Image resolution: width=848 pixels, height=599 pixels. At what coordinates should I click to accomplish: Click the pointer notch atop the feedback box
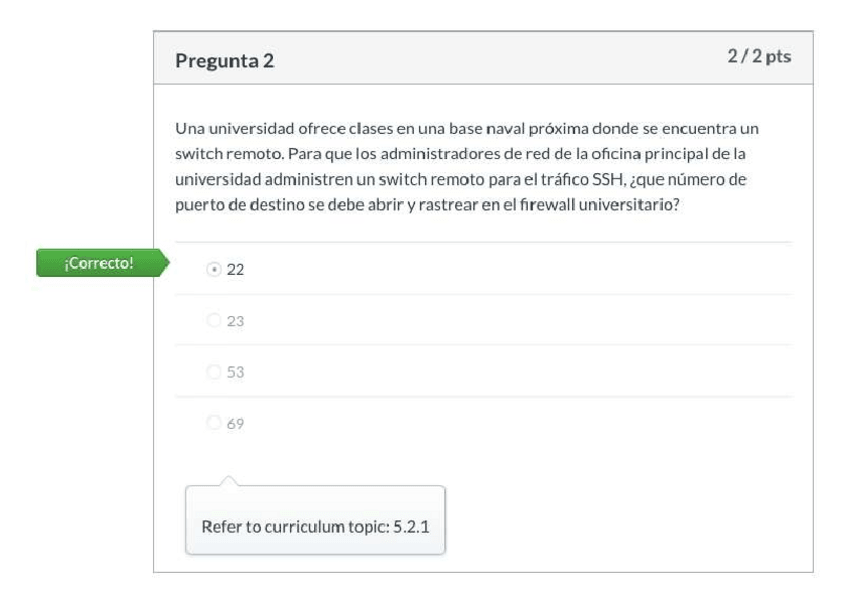point(229,481)
